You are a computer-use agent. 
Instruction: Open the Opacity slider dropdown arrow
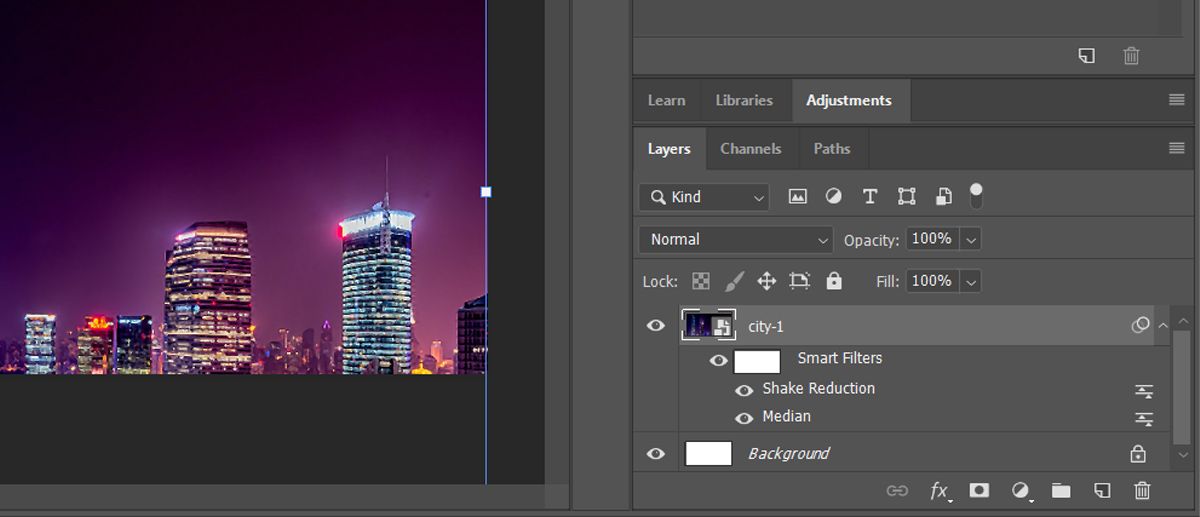click(x=970, y=240)
